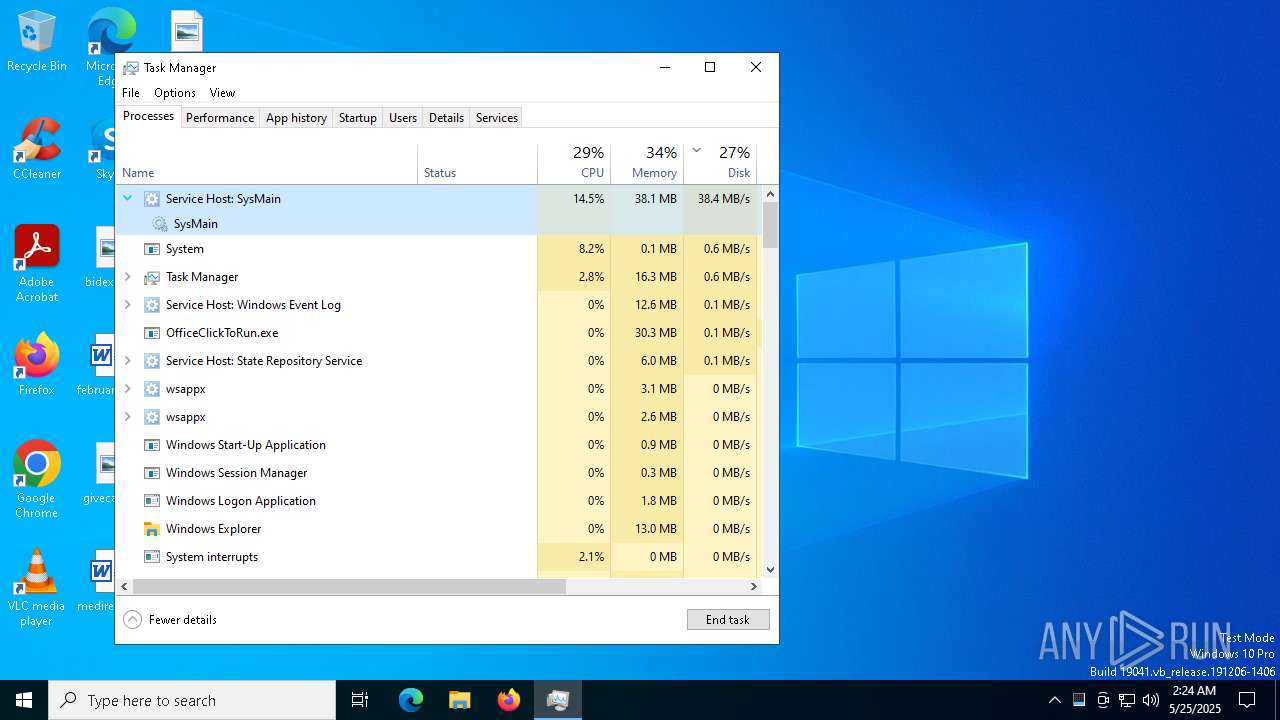Collapse the Service Host: SysMain group
Screen dimensions: 1280x720
128,199
